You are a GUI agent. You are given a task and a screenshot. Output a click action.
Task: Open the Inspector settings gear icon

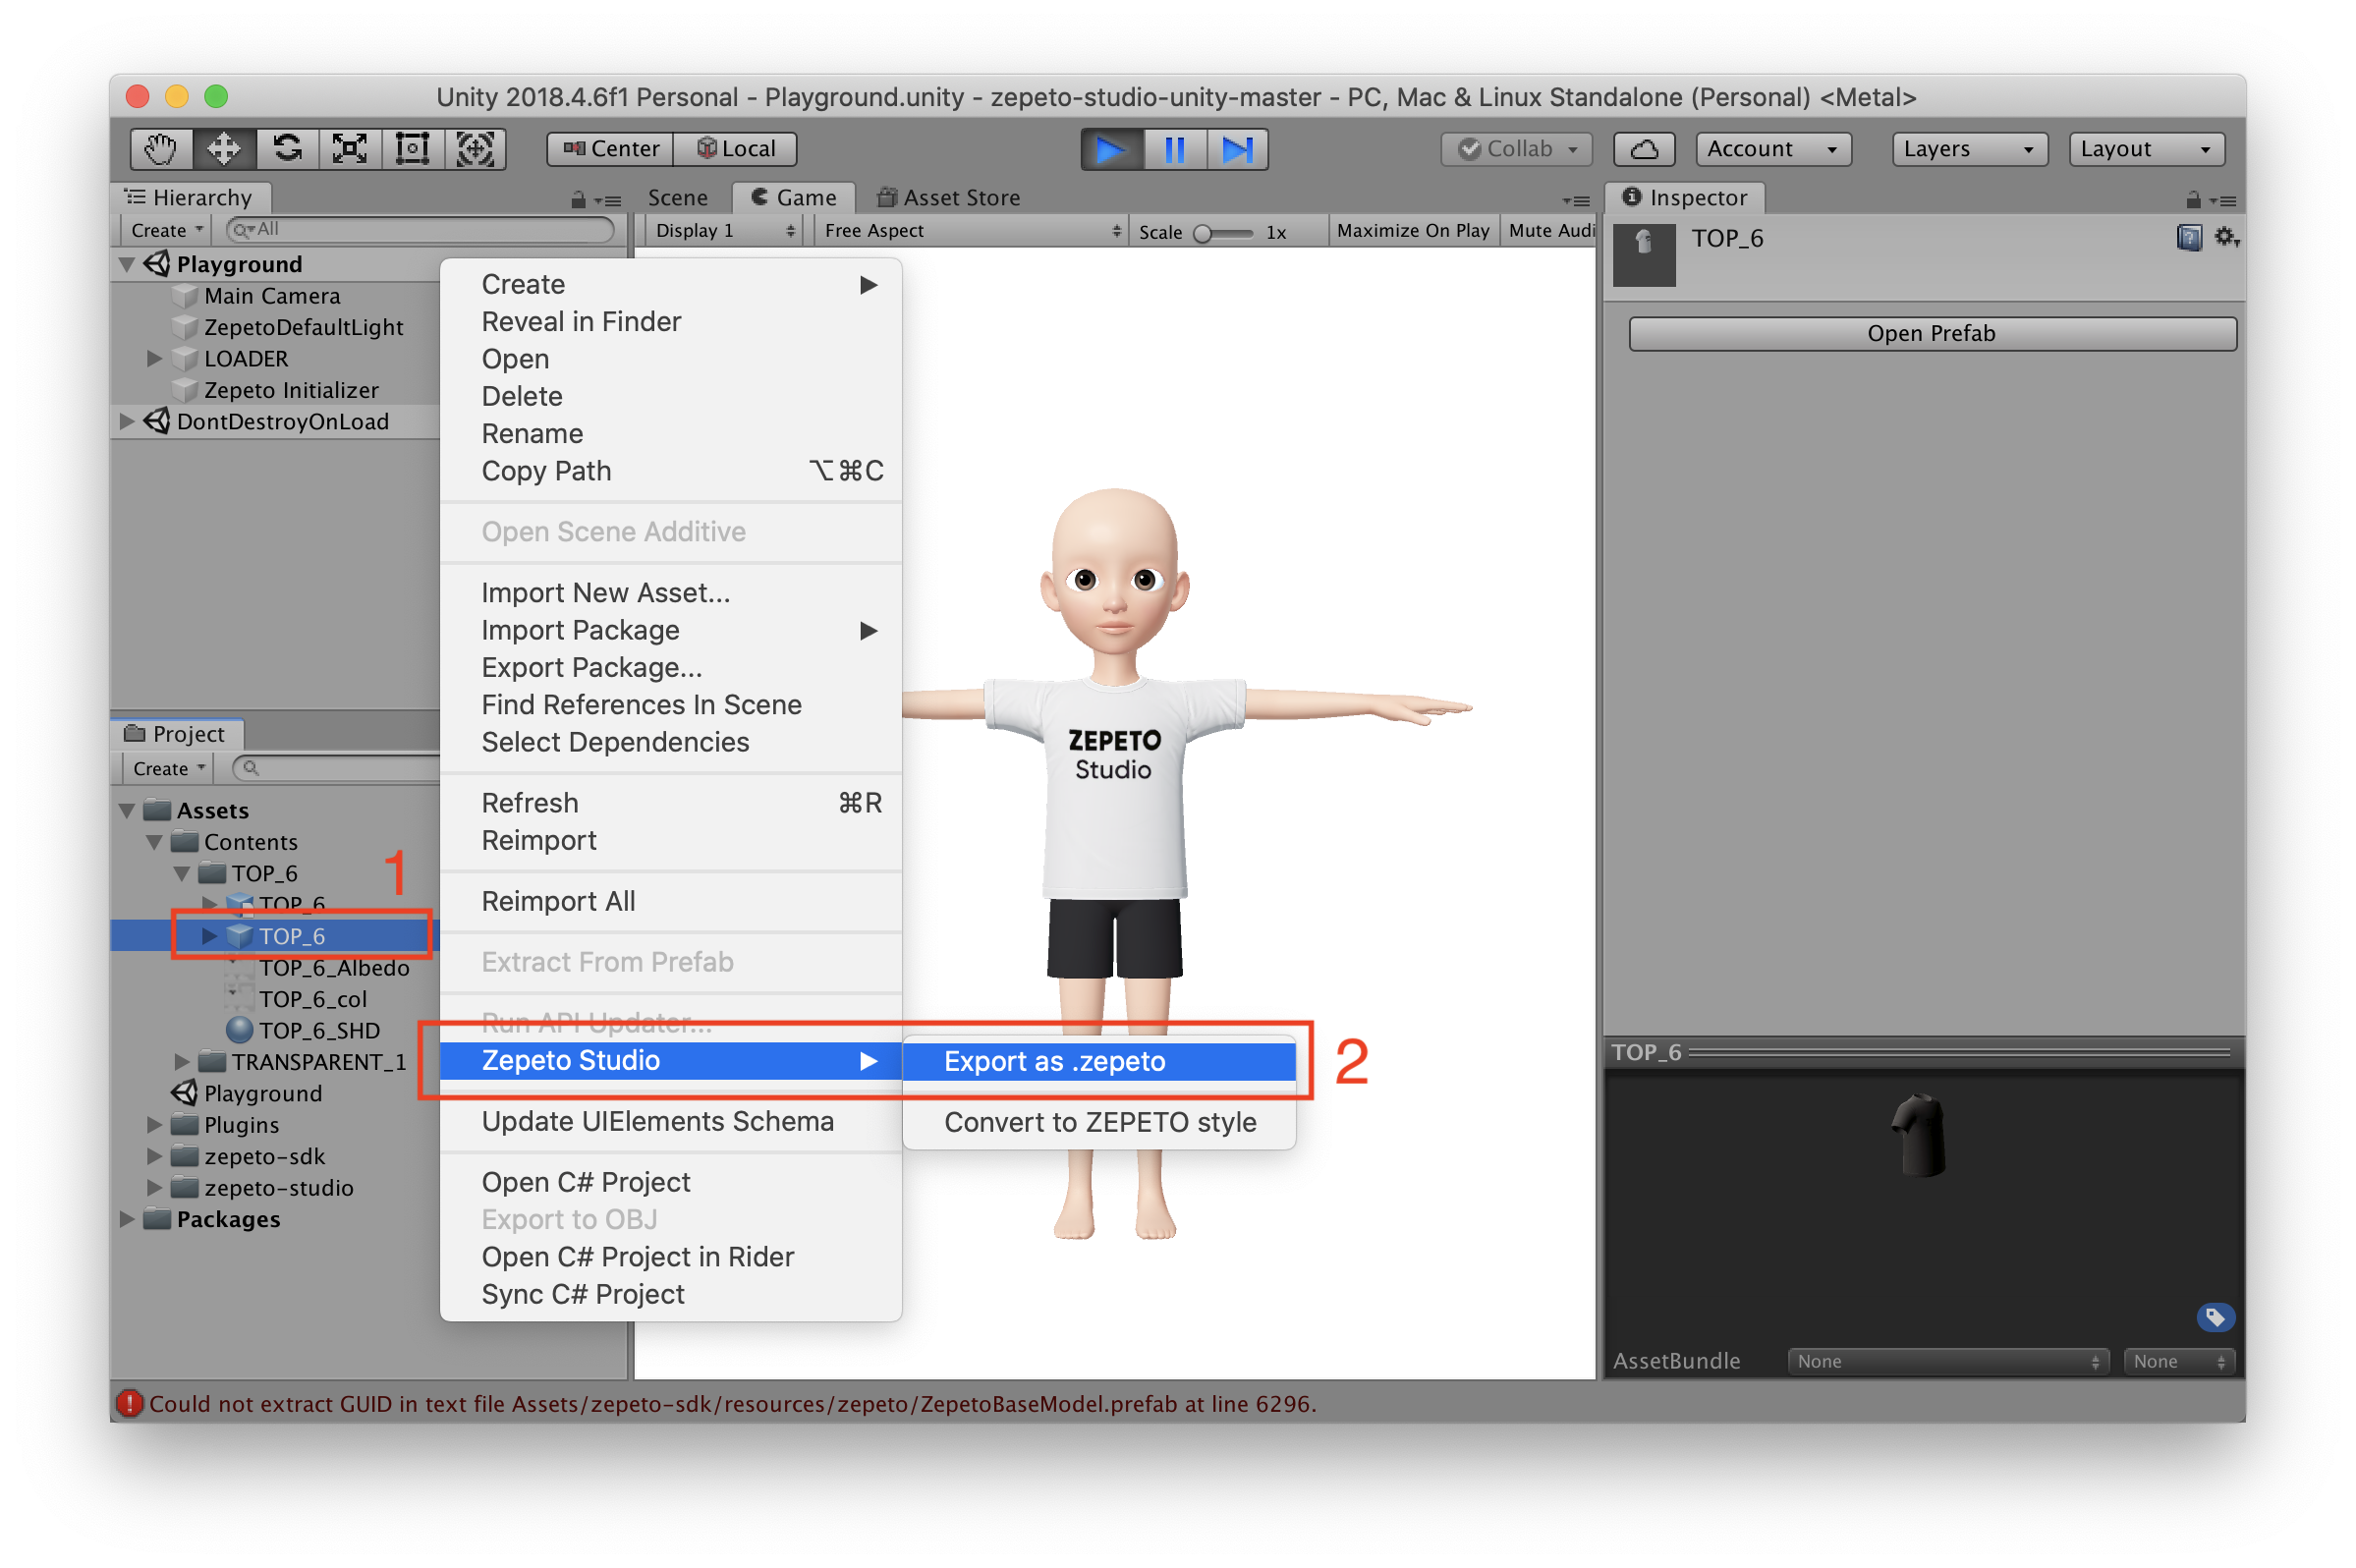[2225, 238]
